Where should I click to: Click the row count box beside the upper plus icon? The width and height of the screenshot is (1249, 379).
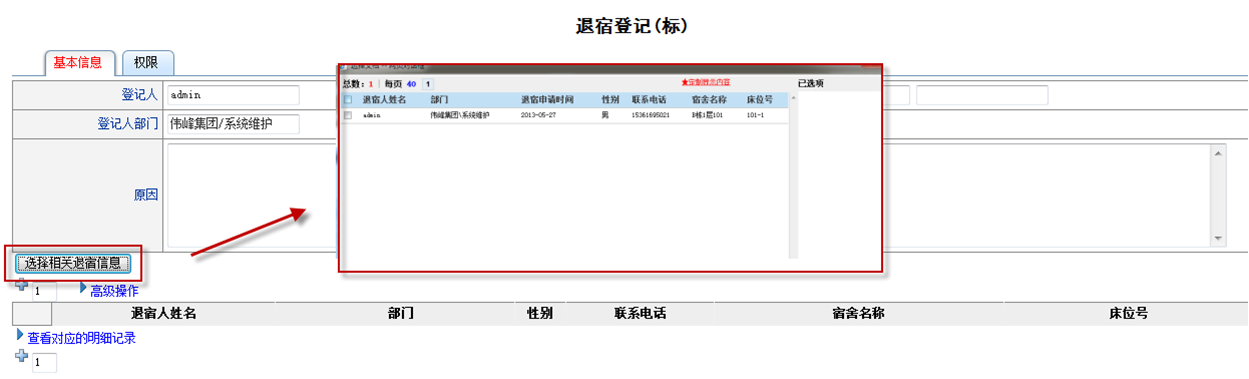[44, 292]
